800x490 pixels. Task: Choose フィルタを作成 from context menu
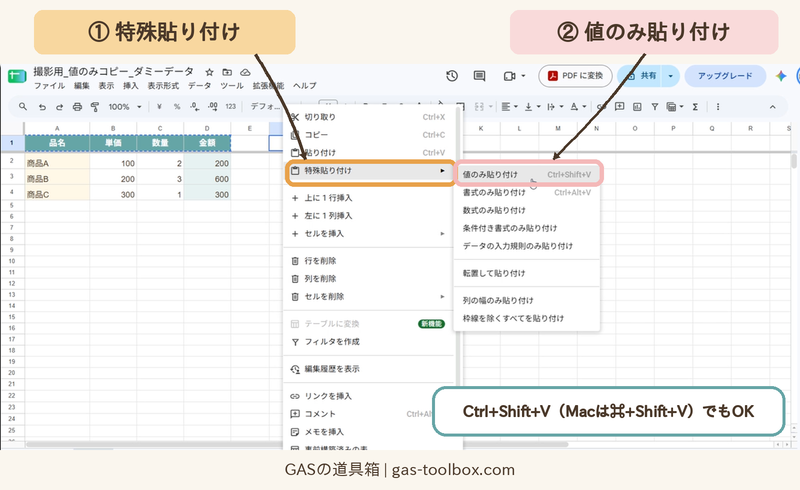(367, 342)
